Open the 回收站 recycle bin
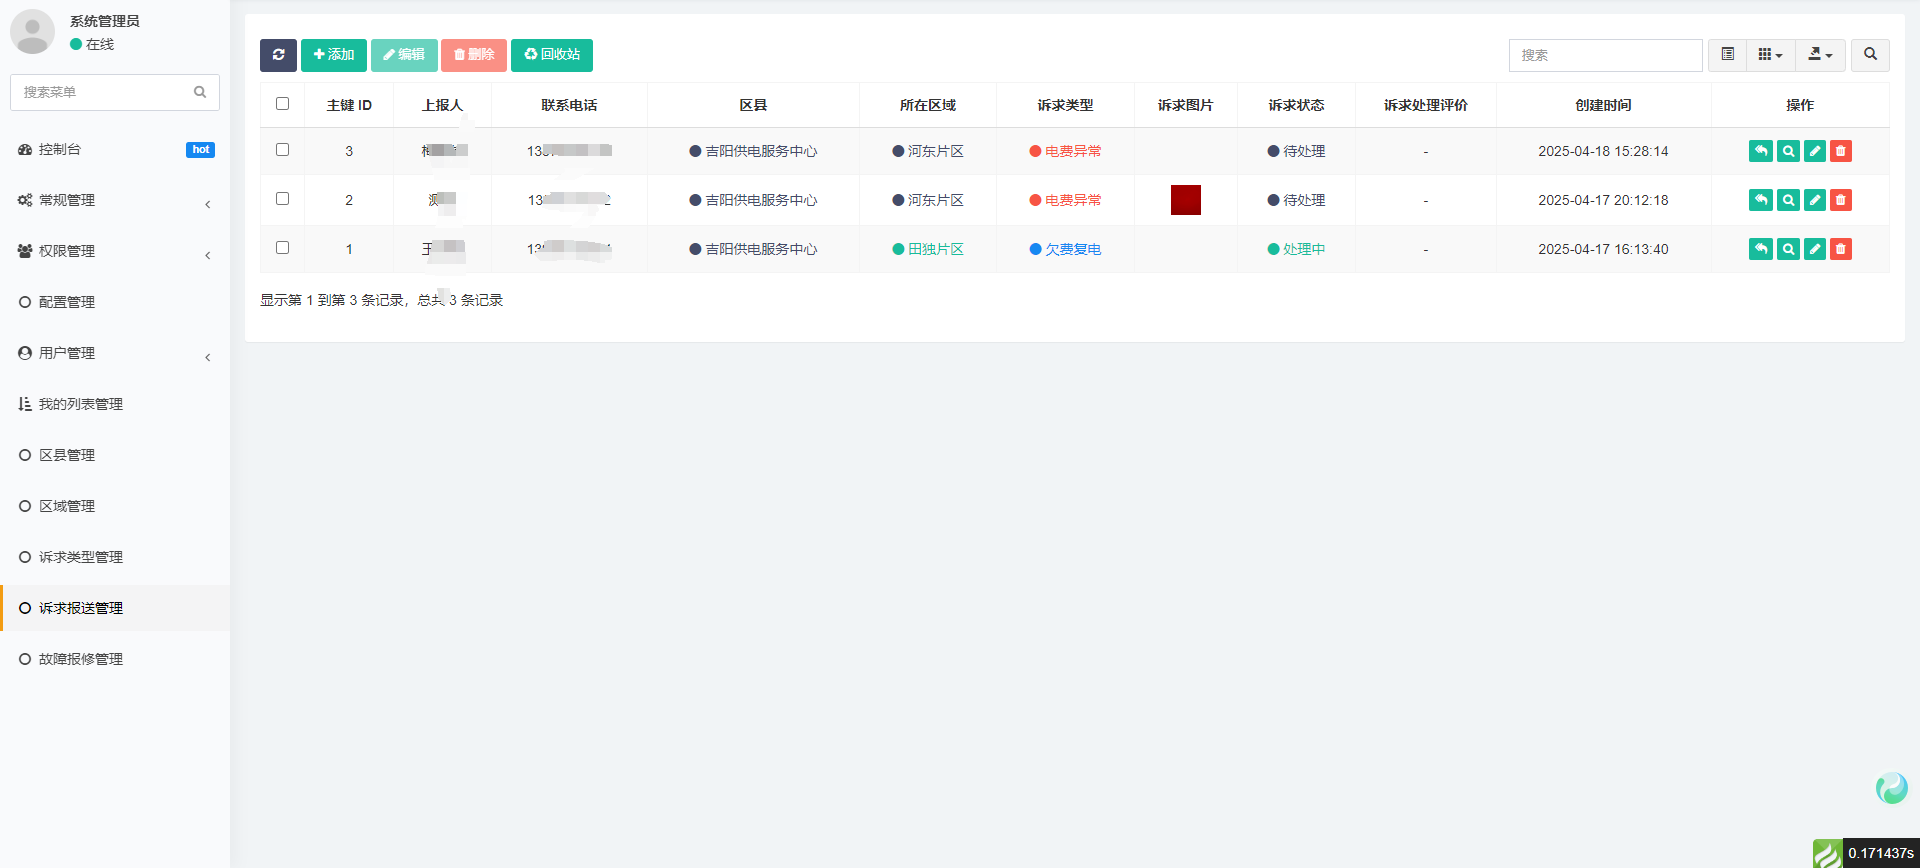The height and width of the screenshot is (868, 1920). point(552,55)
